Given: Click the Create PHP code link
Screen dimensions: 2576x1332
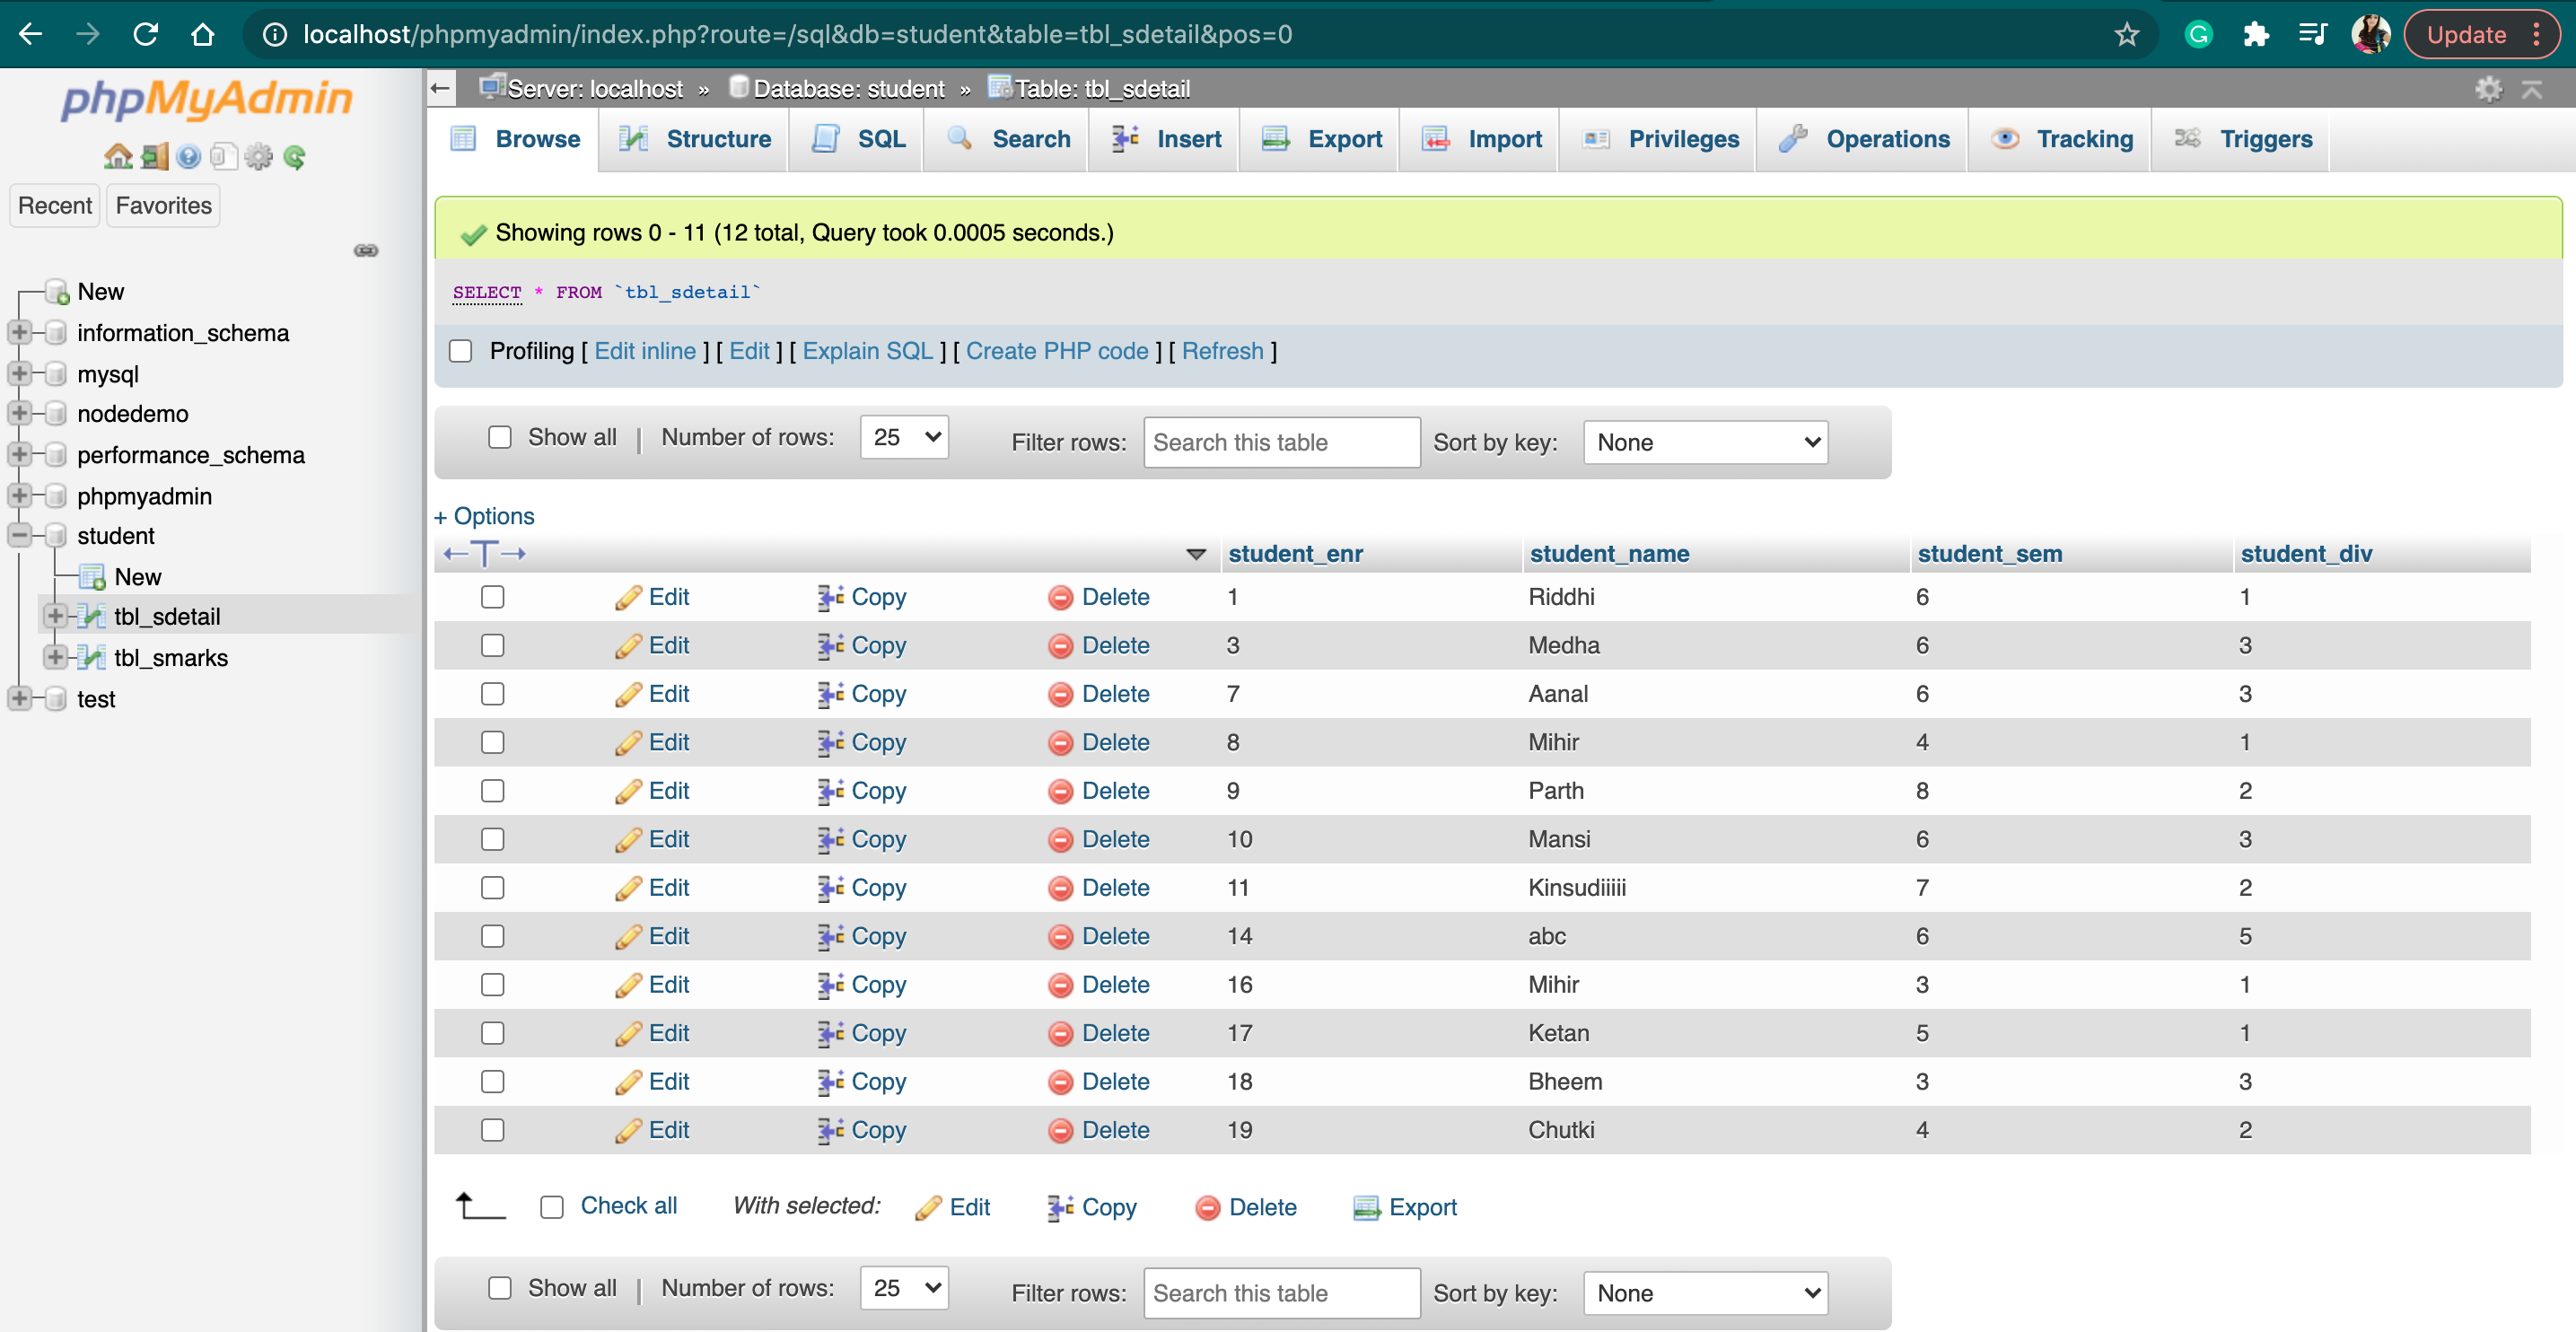Looking at the screenshot, I should (1057, 352).
